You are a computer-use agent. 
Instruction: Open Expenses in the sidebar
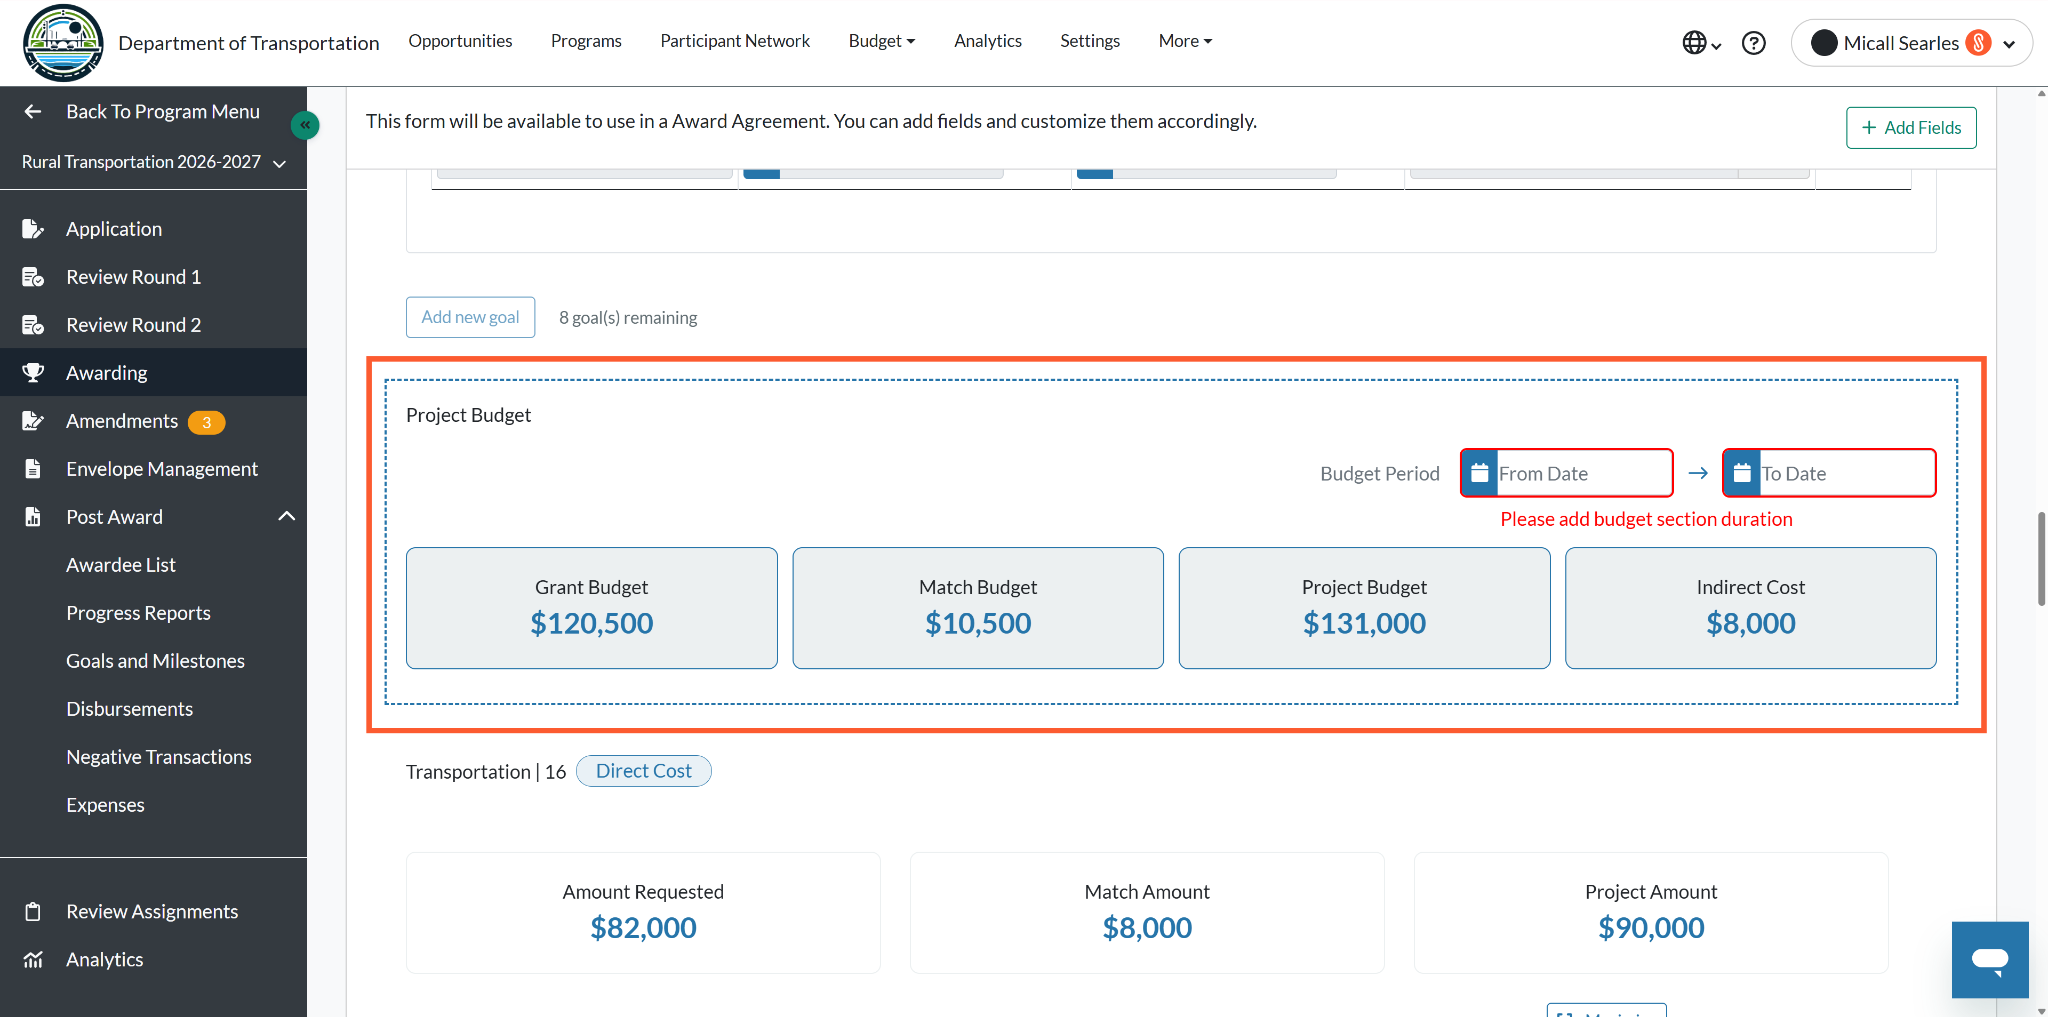point(105,805)
